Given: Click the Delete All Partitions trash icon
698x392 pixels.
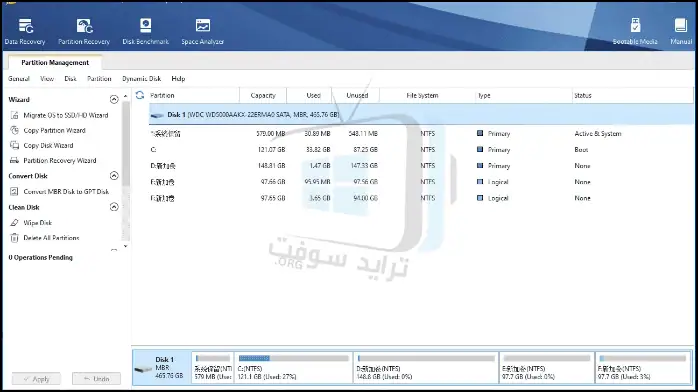Looking at the screenshot, I should (14, 238).
